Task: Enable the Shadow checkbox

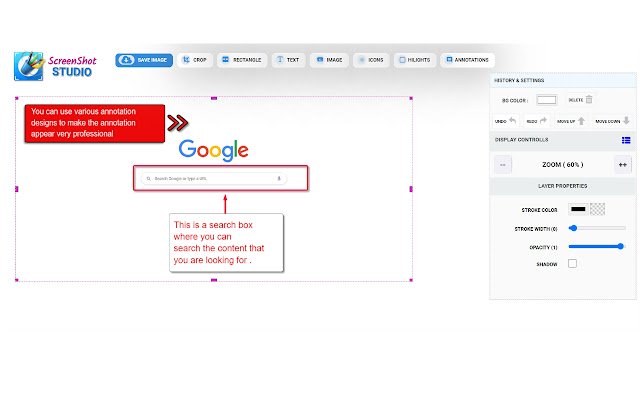Action: coord(572,264)
